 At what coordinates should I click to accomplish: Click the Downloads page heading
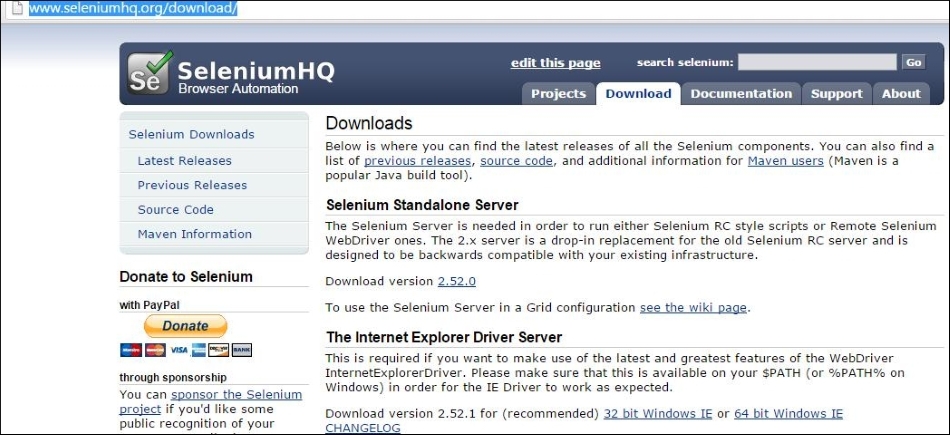point(369,123)
